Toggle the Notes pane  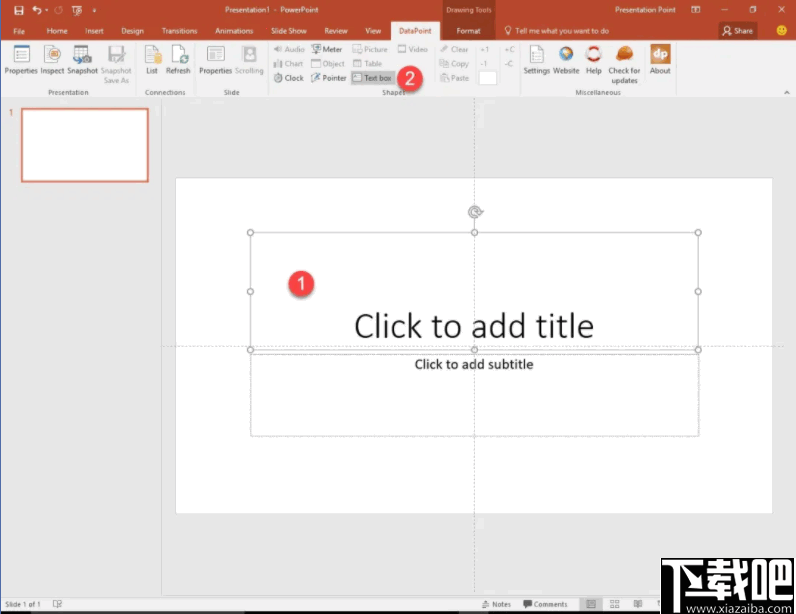[496, 604]
